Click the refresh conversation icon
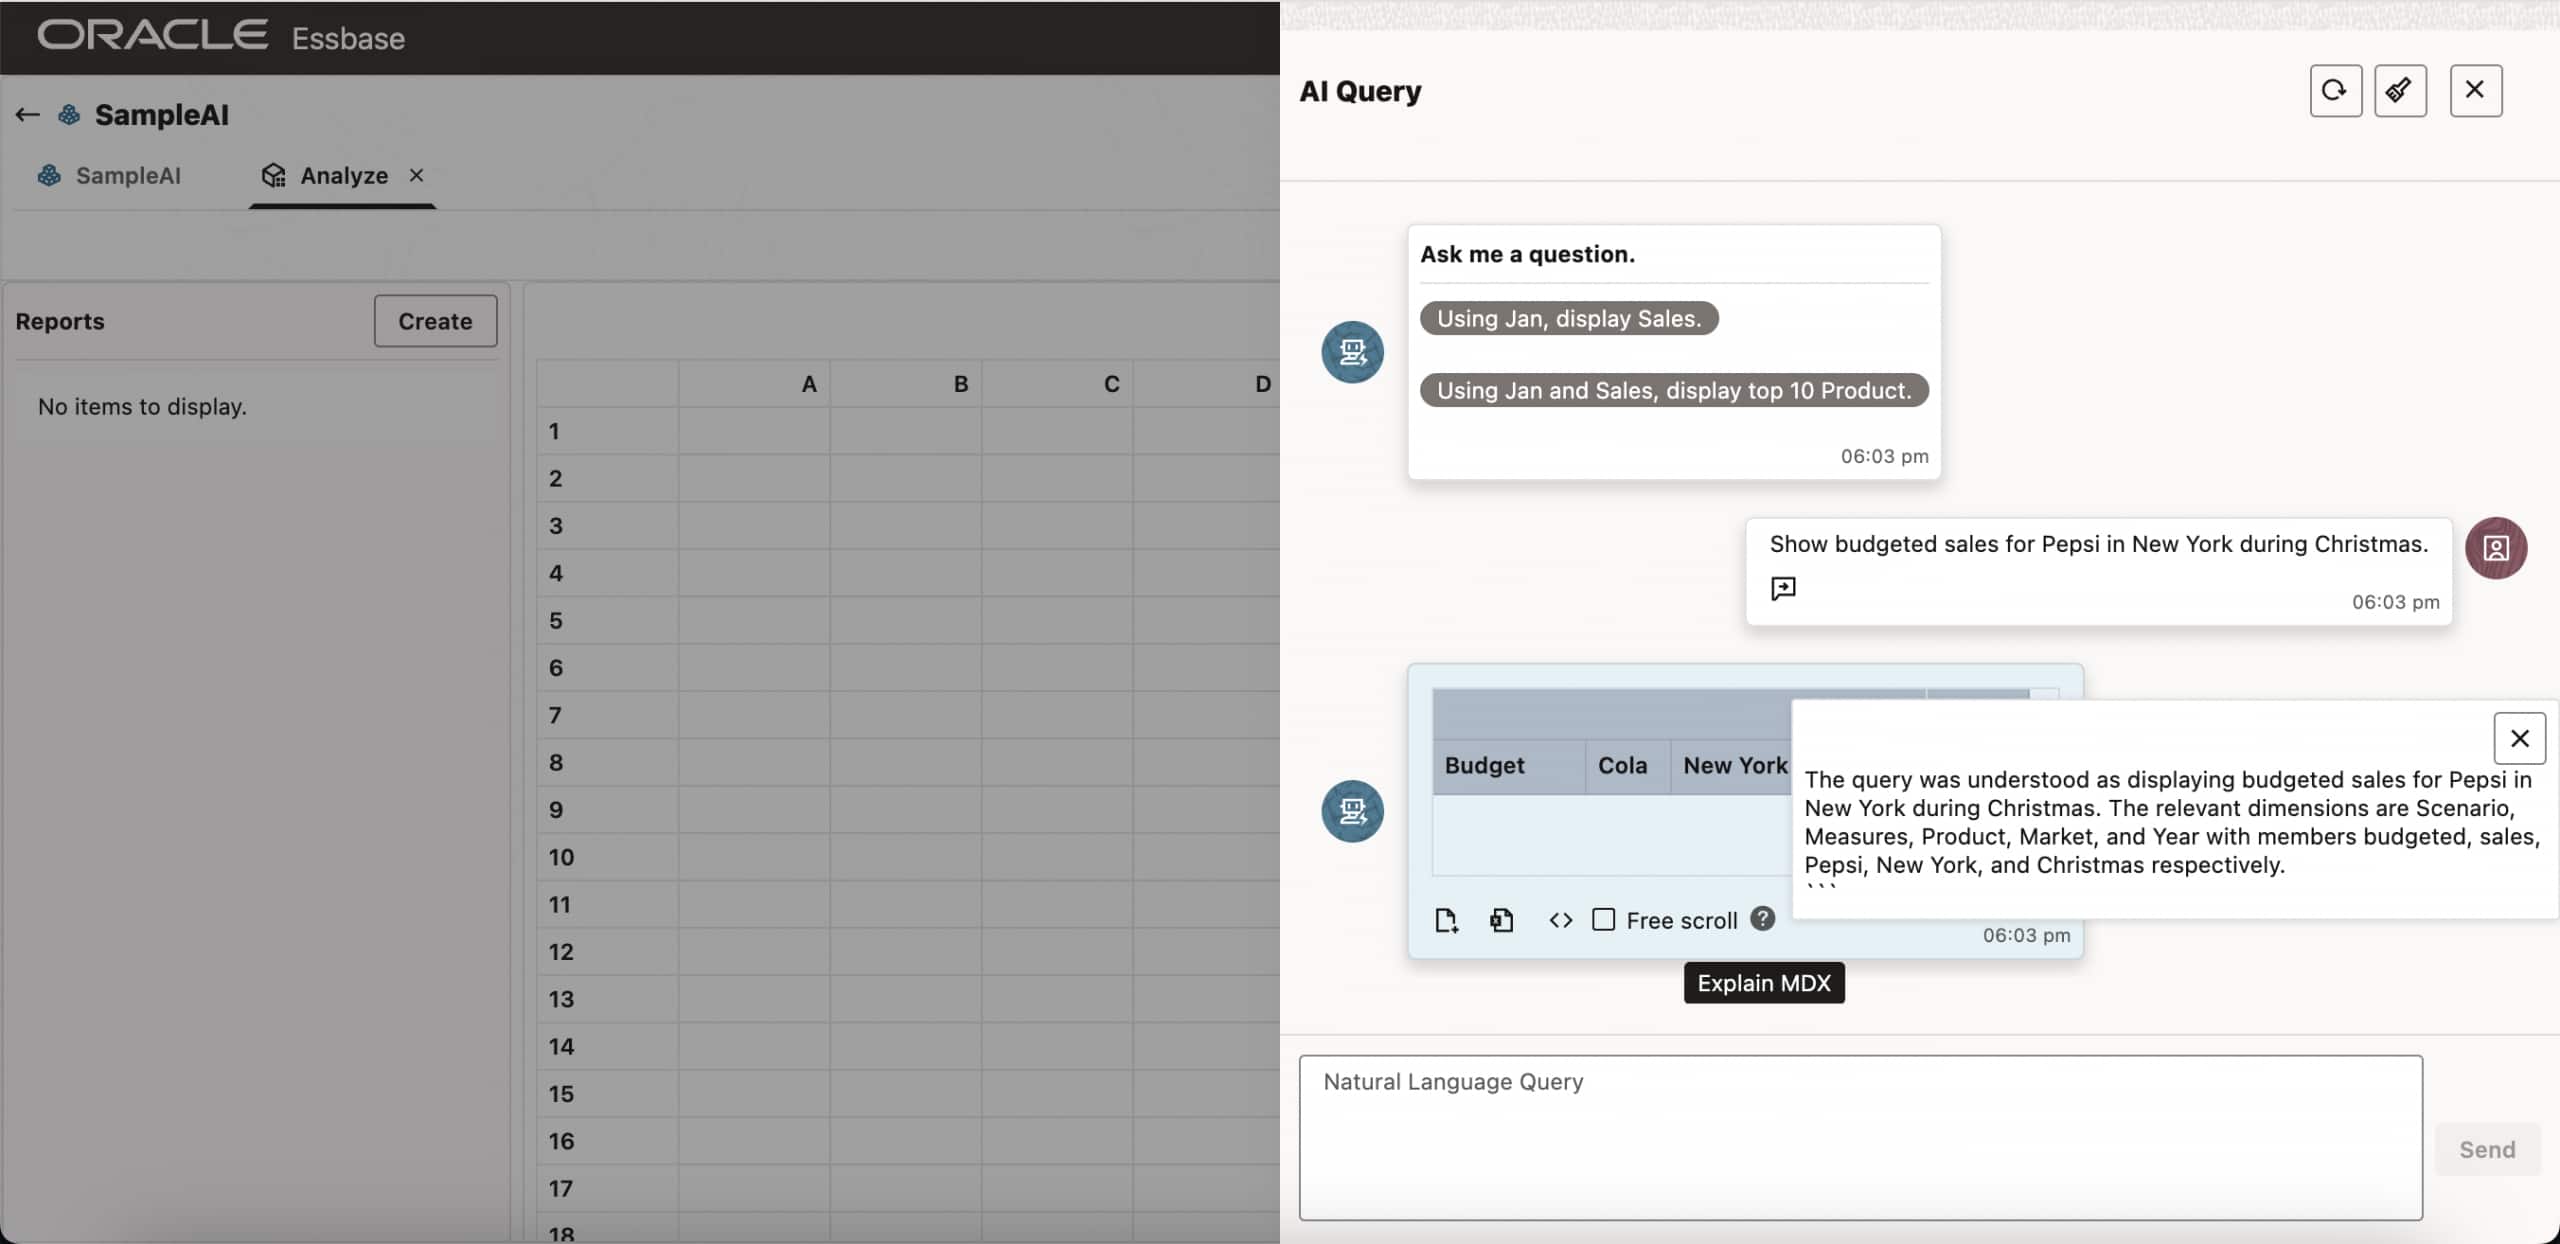This screenshot has width=2560, height=1244. [x=2334, y=90]
